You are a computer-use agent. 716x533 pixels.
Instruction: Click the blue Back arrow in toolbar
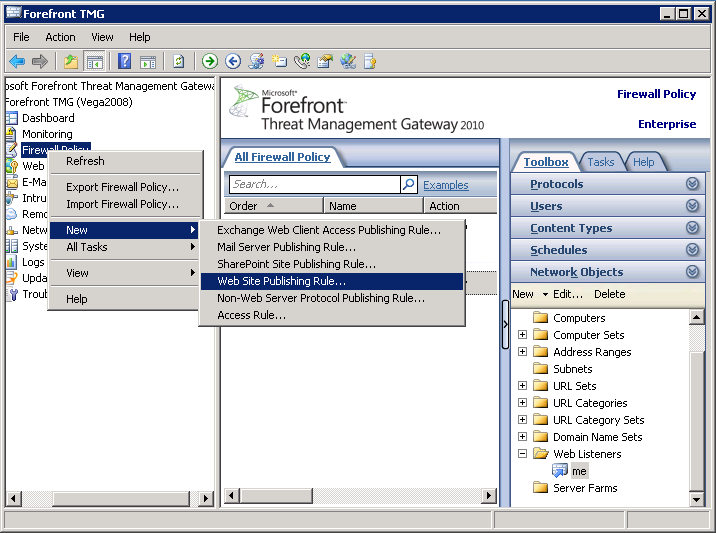click(17, 61)
